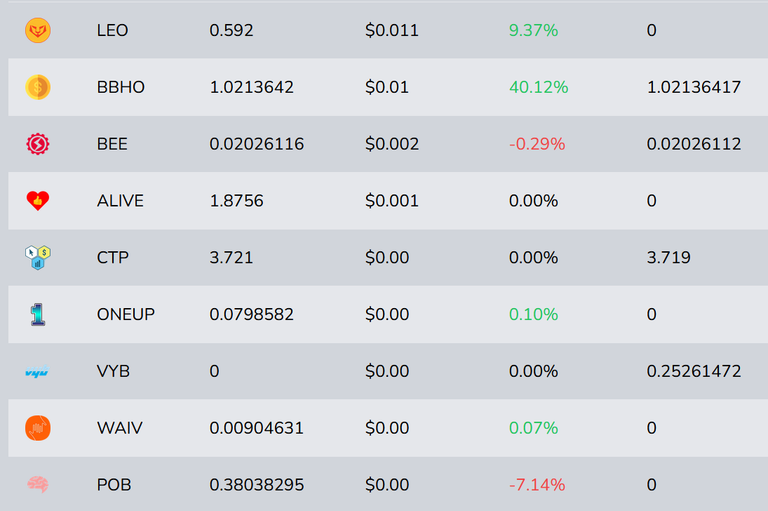The image size is (768, 511).
Task: Click WAIV balance 0.00904631
Action: click(257, 428)
